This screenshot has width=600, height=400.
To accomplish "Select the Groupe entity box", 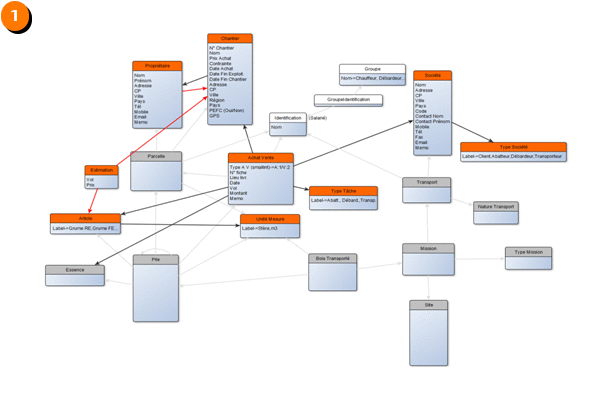I will (x=372, y=73).
